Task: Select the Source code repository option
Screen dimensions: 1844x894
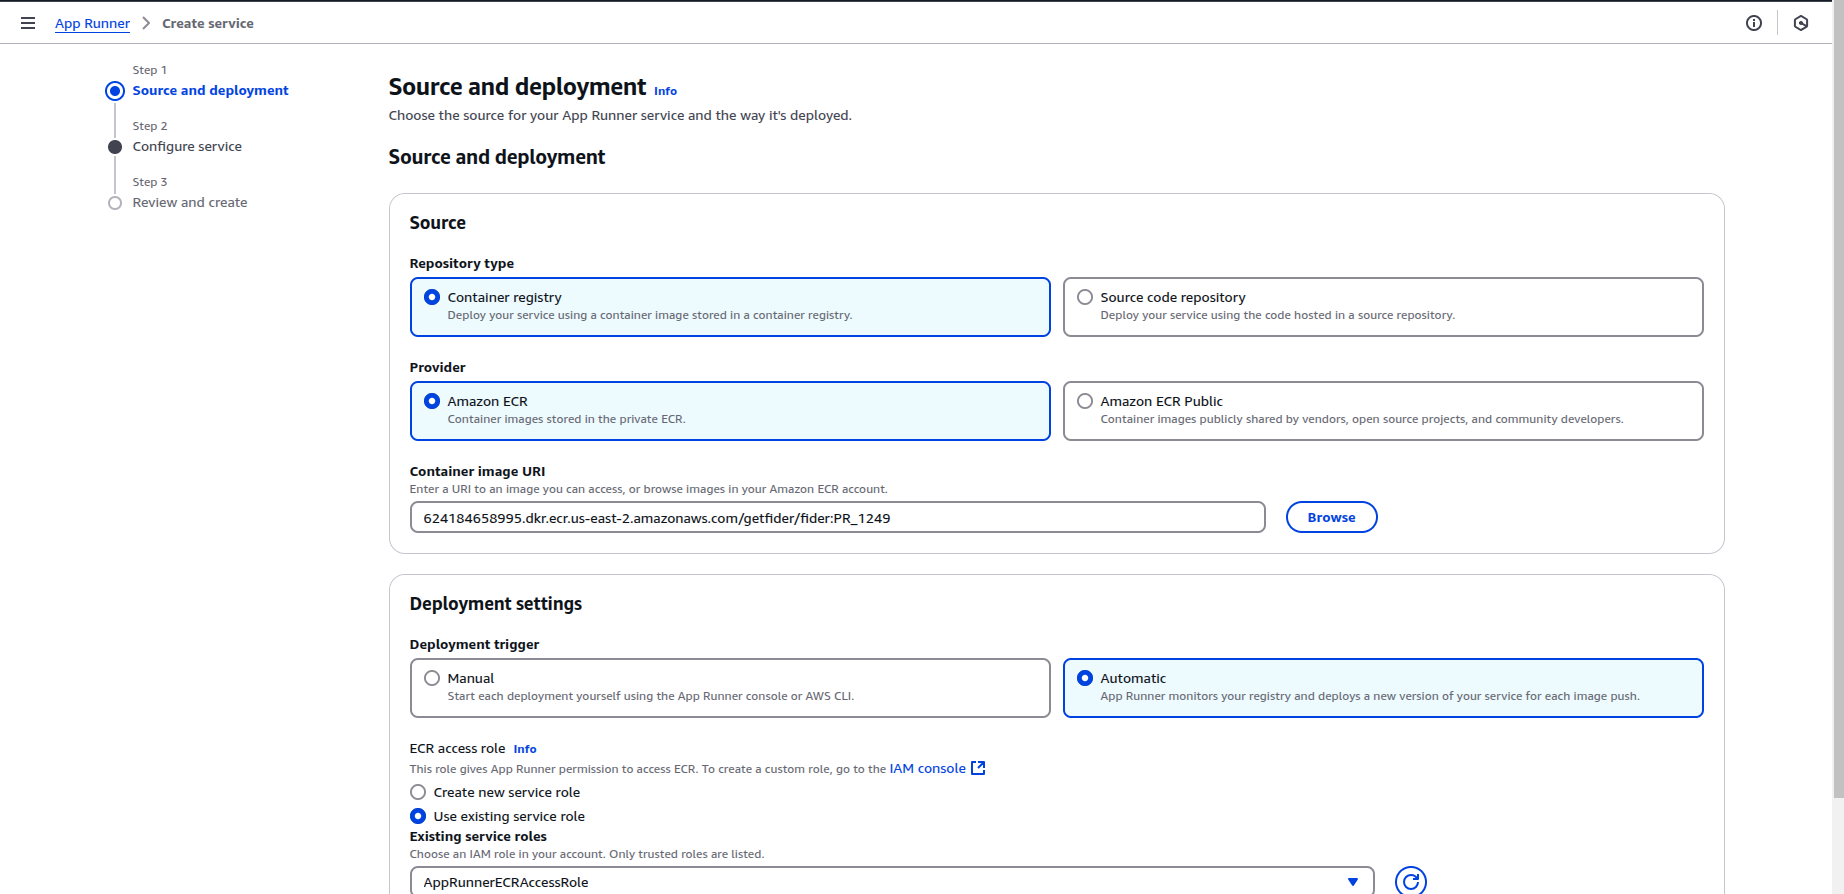Action: (1085, 297)
